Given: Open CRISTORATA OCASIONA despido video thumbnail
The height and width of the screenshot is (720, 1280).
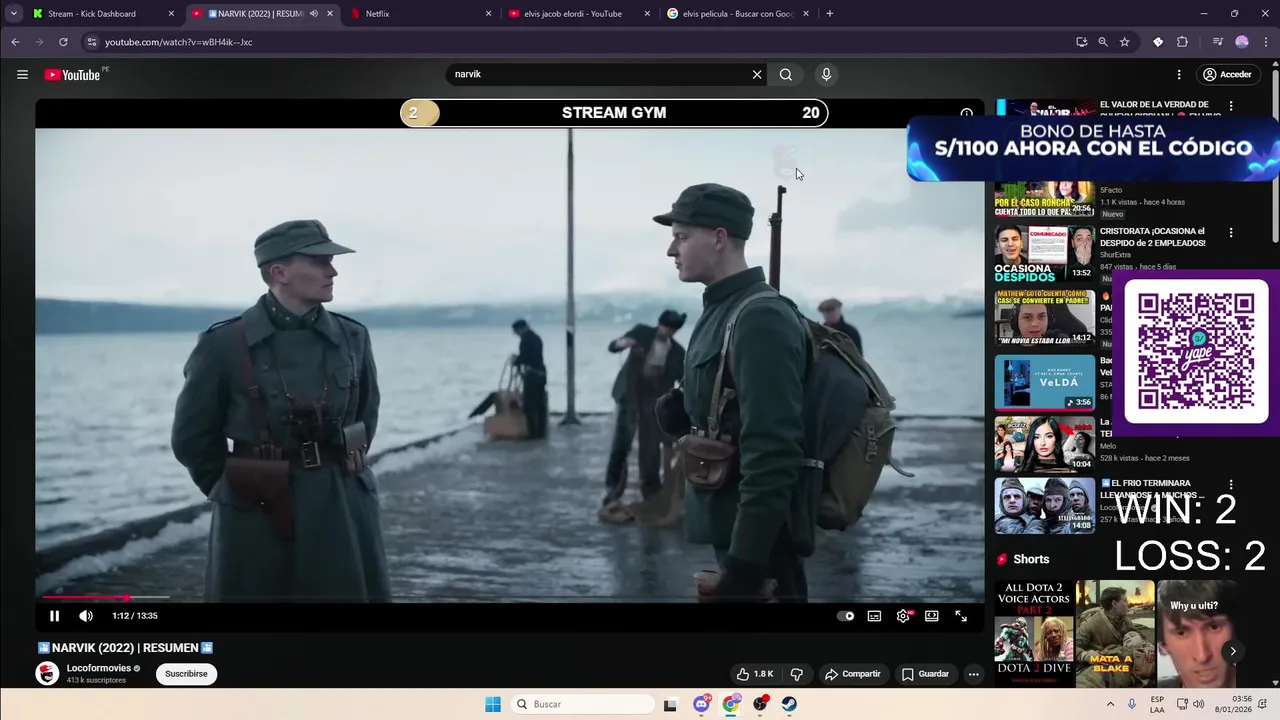Looking at the screenshot, I should [x=1045, y=253].
